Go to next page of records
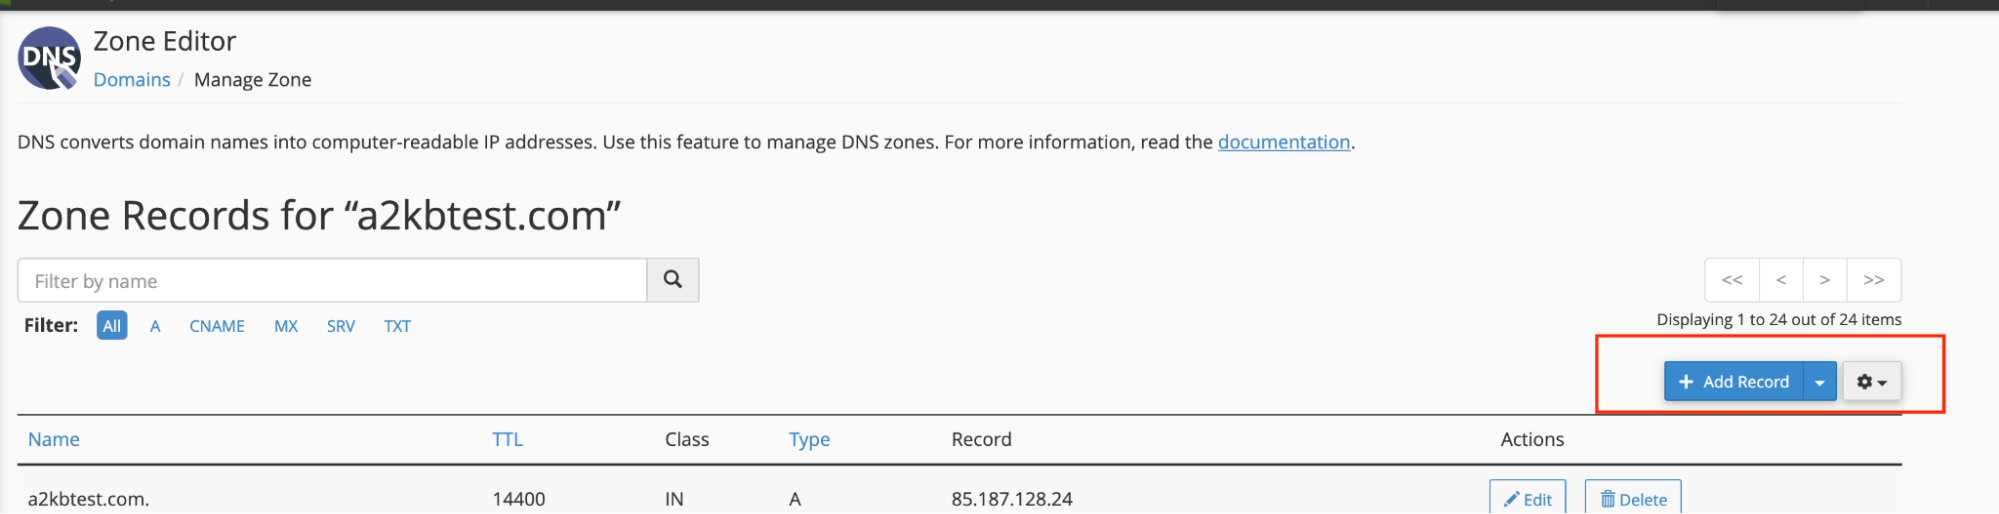Image resolution: width=1999 pixels, height=514 pixels. 1825,280
